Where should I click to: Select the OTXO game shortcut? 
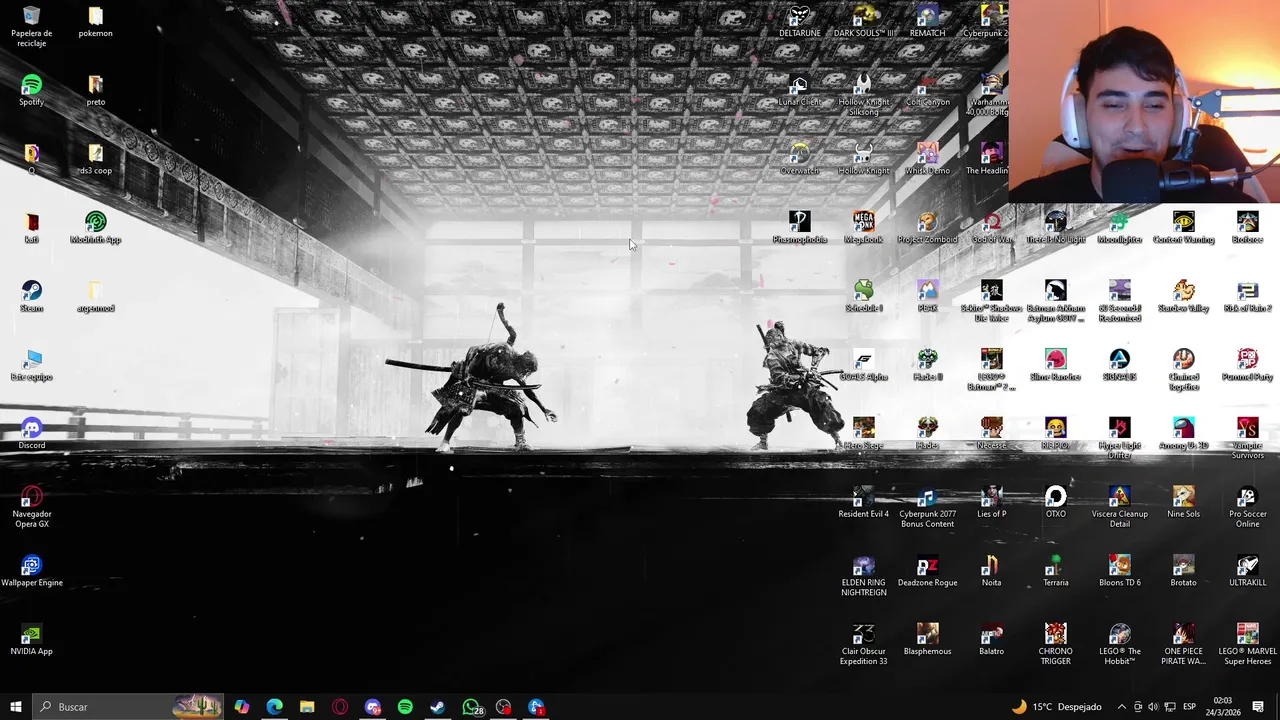click(1055, 502)
